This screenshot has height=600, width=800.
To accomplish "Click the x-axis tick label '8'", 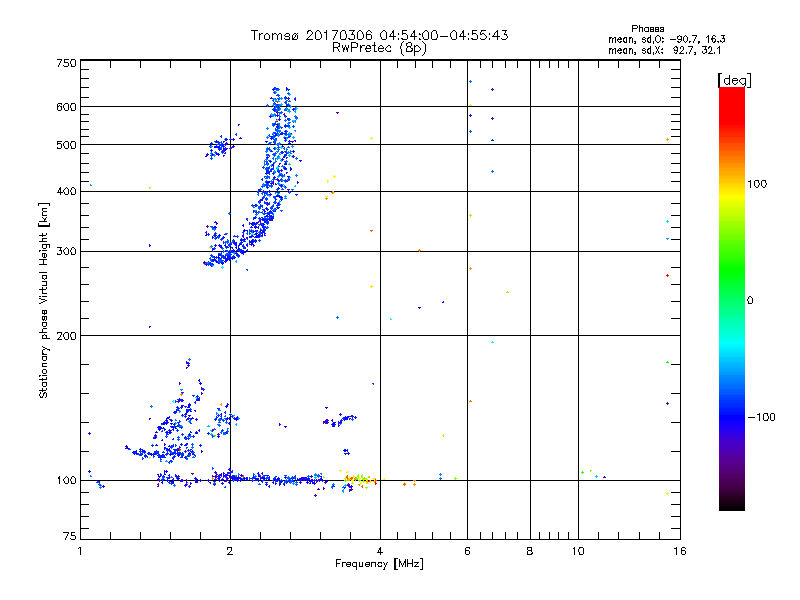I will (x=530, y=551).
